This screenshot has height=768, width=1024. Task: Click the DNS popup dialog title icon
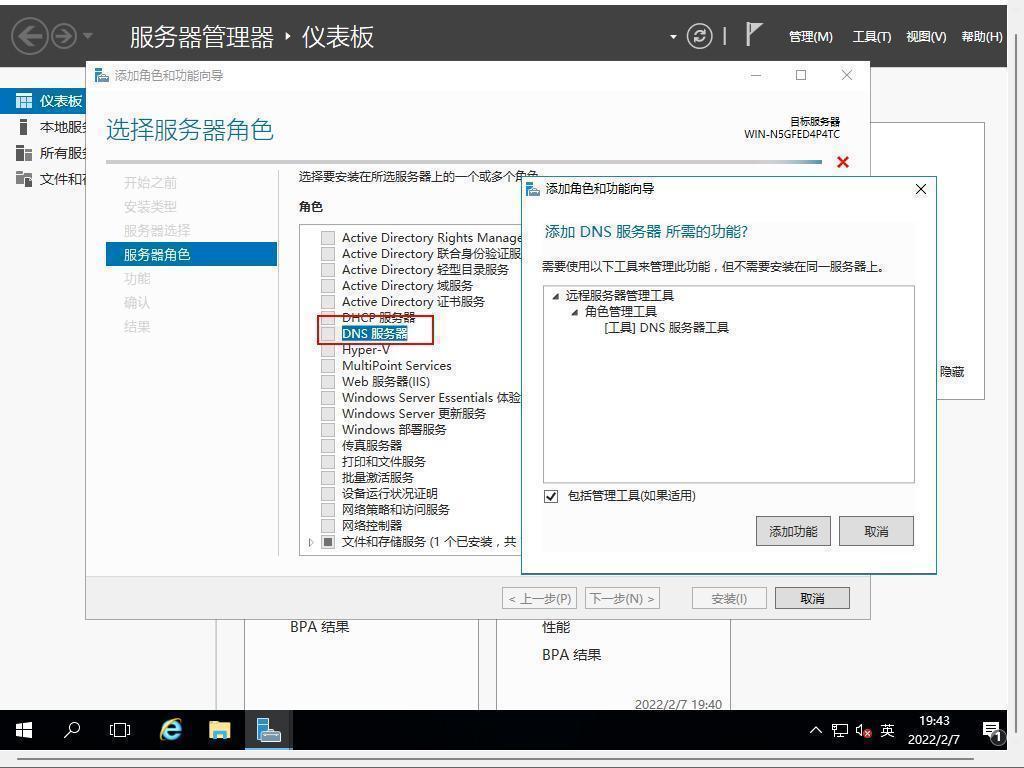coord(533,189)
